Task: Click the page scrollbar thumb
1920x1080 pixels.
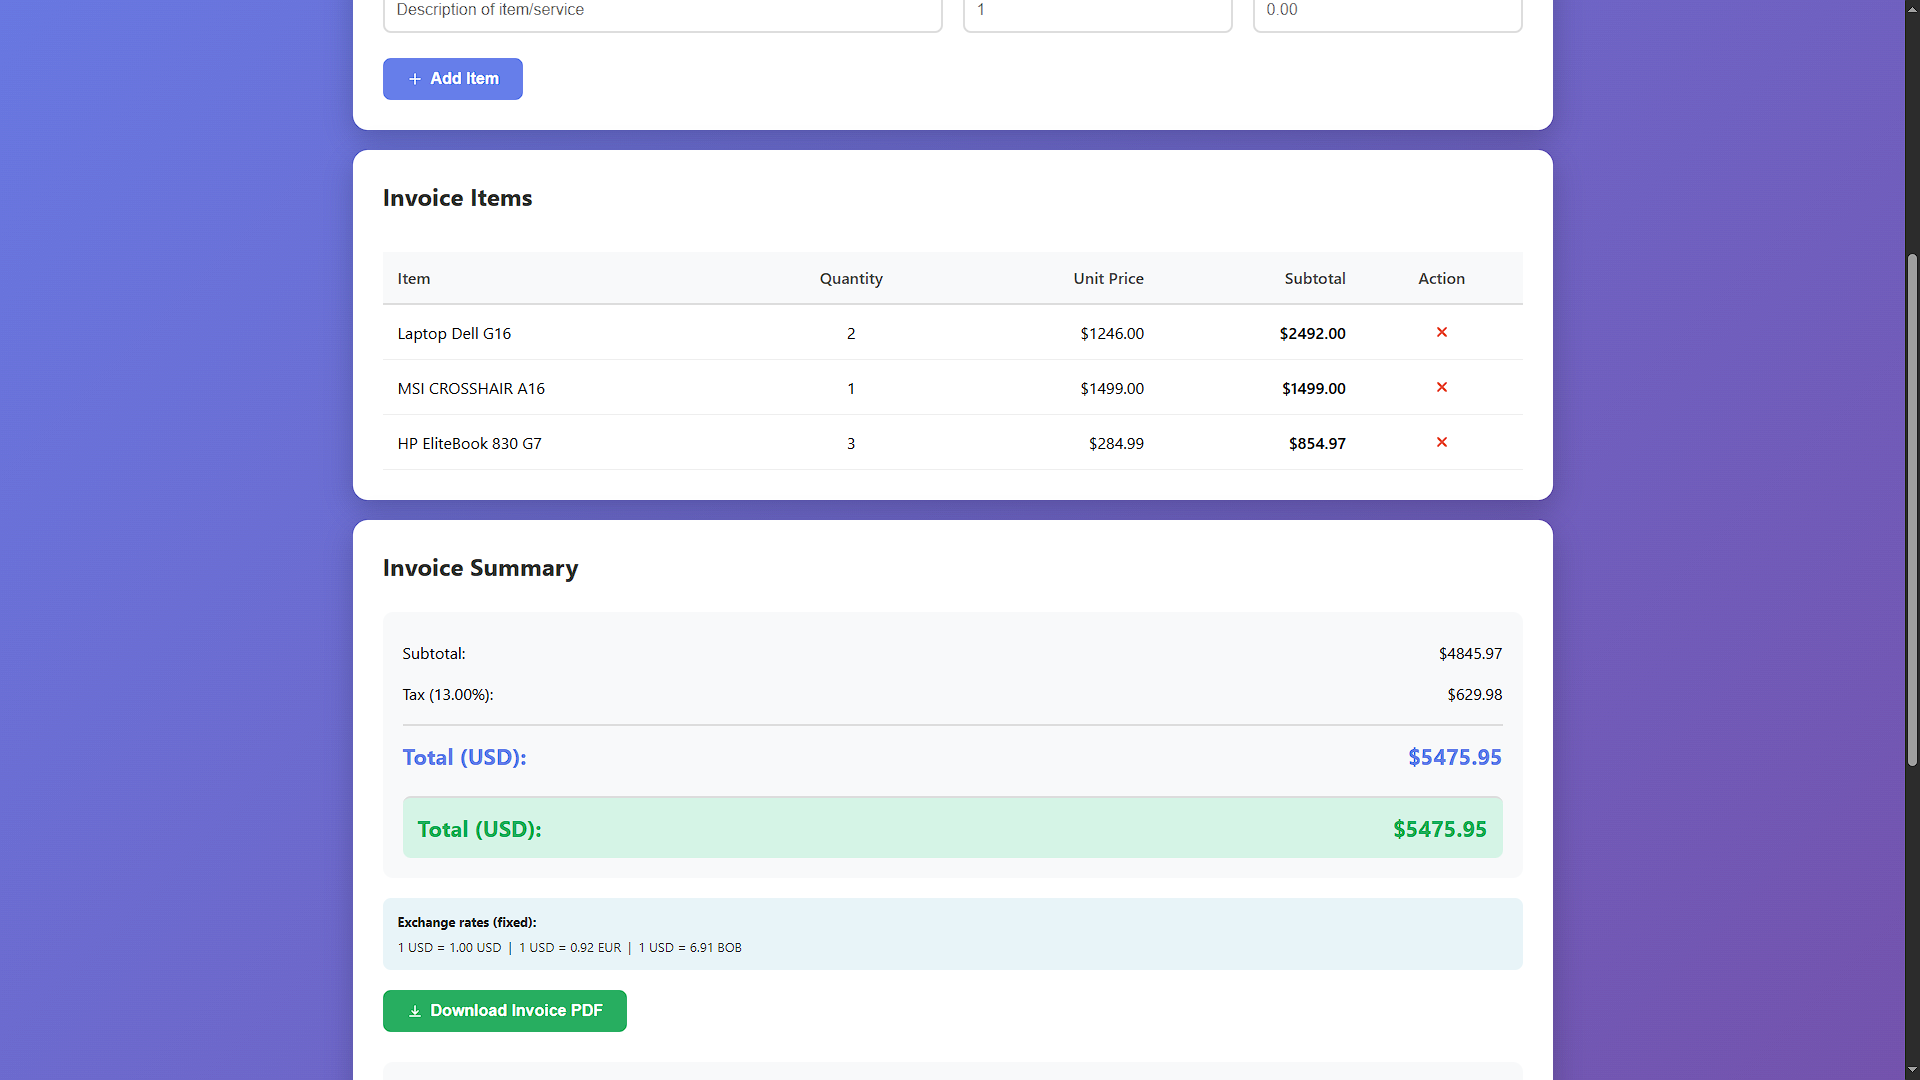Action: click(x=1912, y=510)
